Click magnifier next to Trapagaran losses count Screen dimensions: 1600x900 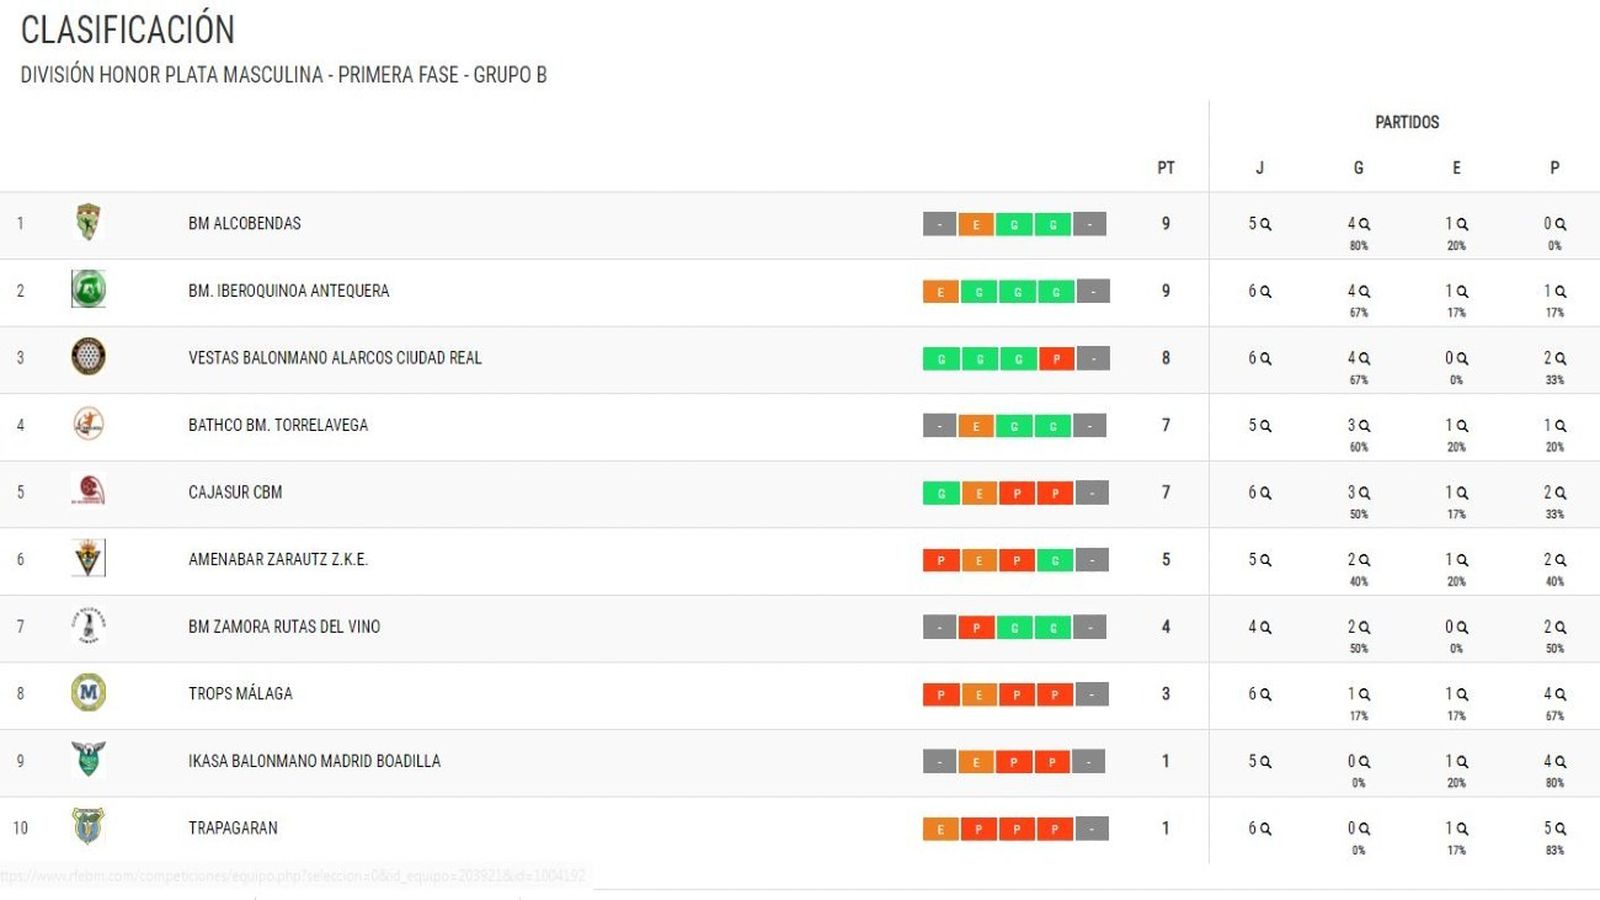pyautogui.click(x=1560, y=828)
